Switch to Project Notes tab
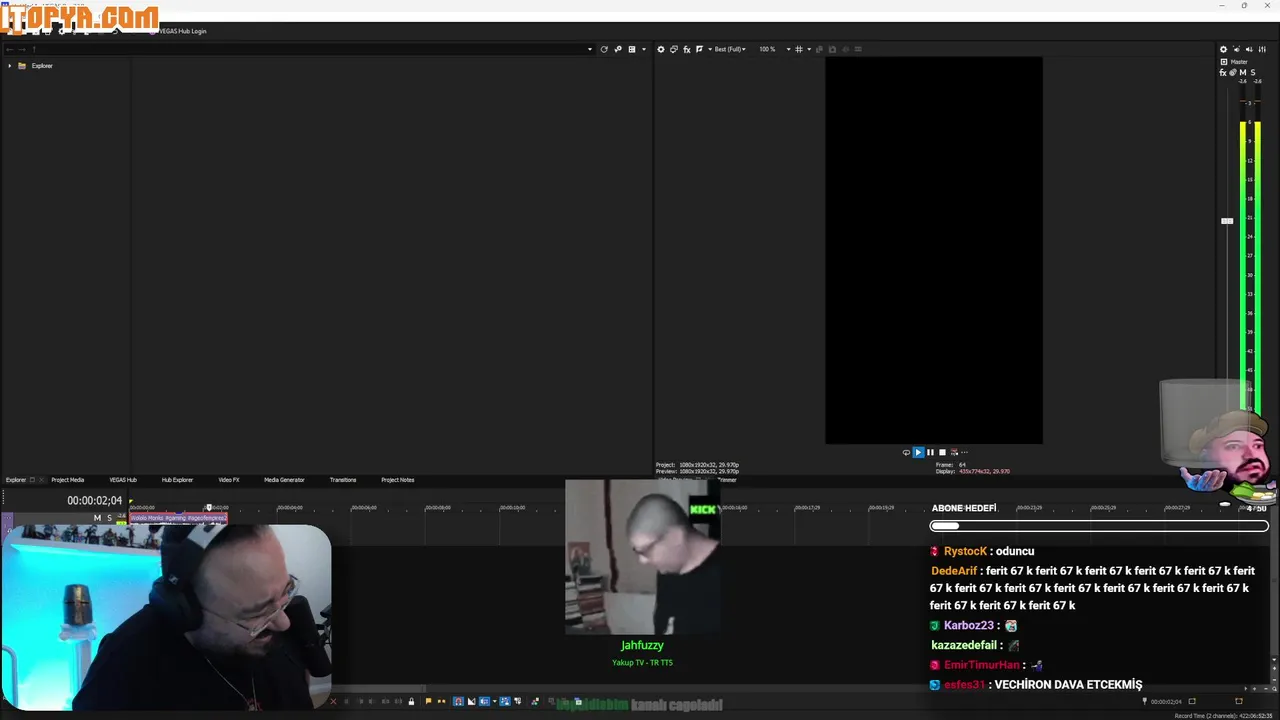The width and height of the screenshot is (1280, 720). tap(397, 480)
